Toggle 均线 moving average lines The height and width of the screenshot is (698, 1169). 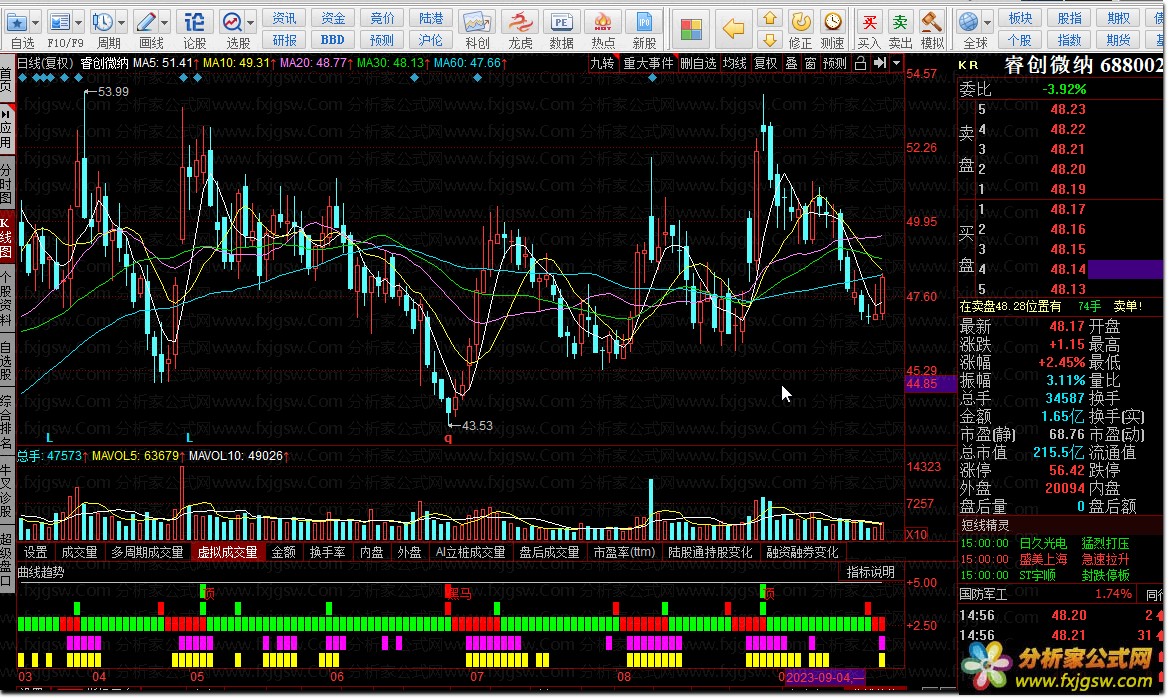pyautogui.click(x=735, y=63)
